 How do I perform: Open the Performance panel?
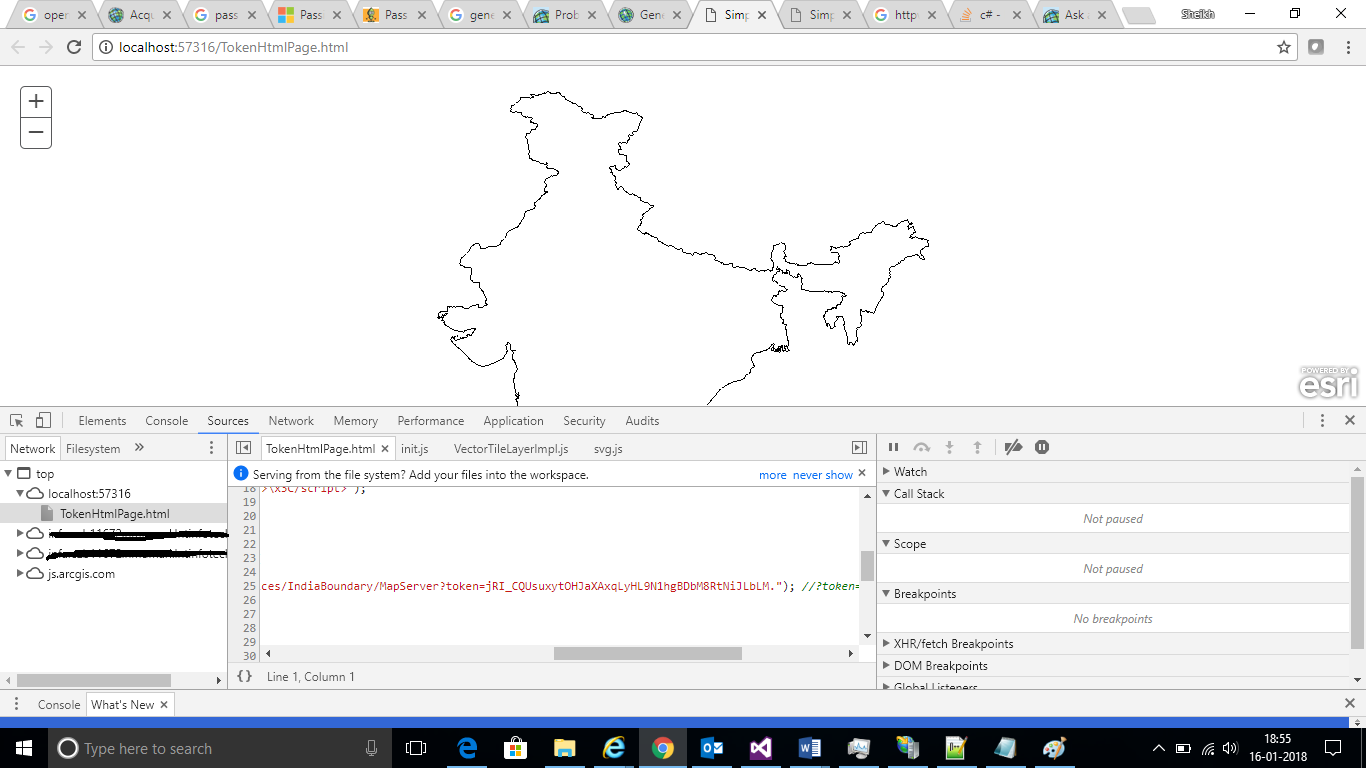431,421
